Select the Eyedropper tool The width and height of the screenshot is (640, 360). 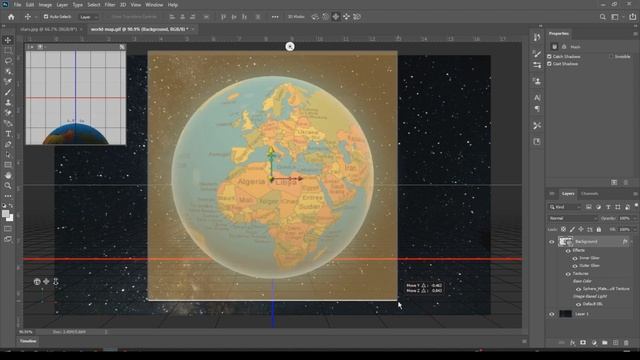click(x=8, y=82)
